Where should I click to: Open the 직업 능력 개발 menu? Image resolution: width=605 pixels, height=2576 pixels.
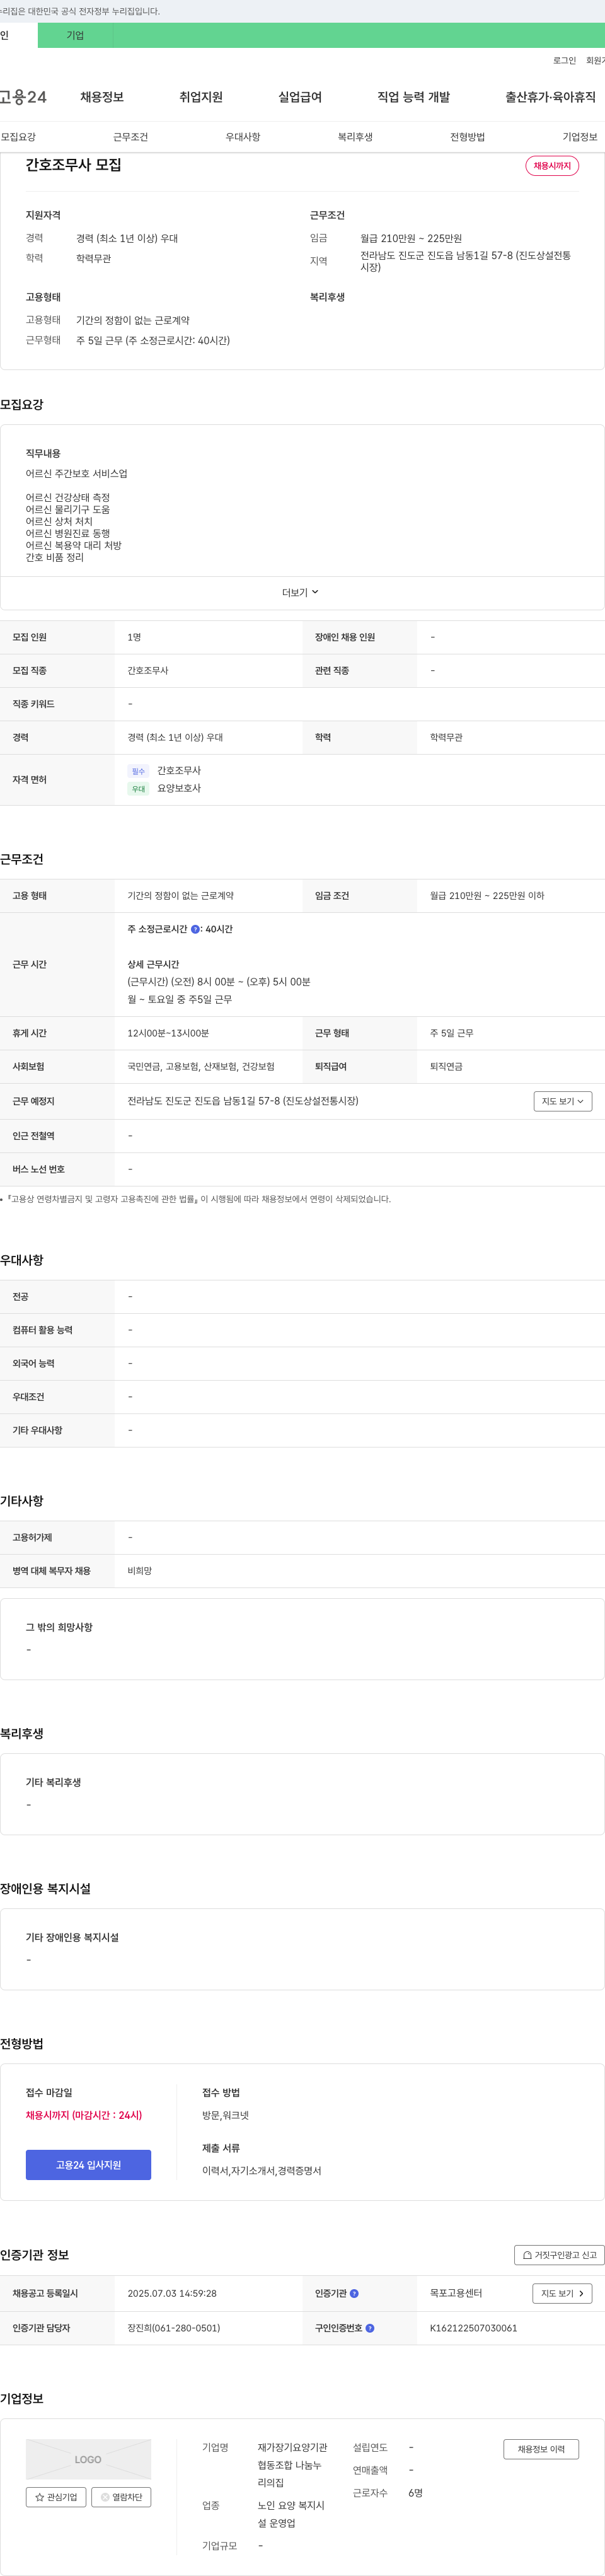coord(413,97)
